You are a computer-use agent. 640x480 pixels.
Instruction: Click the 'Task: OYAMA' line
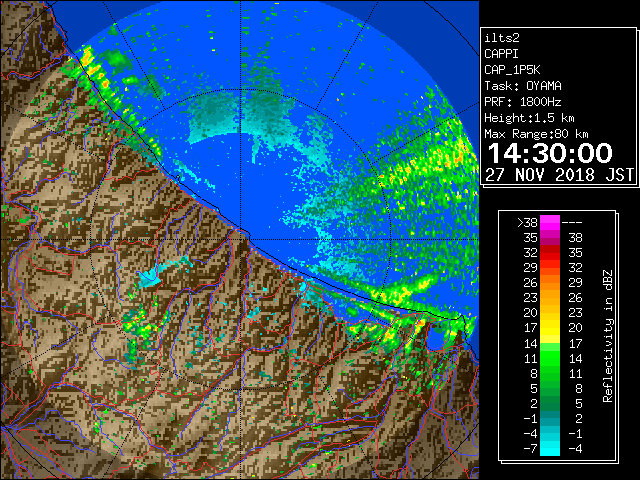click(523, 86)
